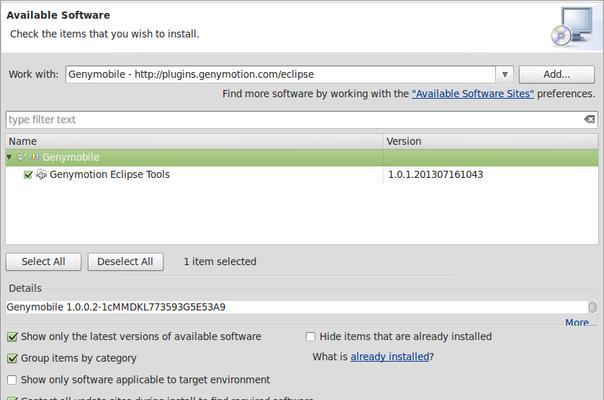Click version 1.0.1.201307161043 cell

pyautogui.click(x=435, y=175)
